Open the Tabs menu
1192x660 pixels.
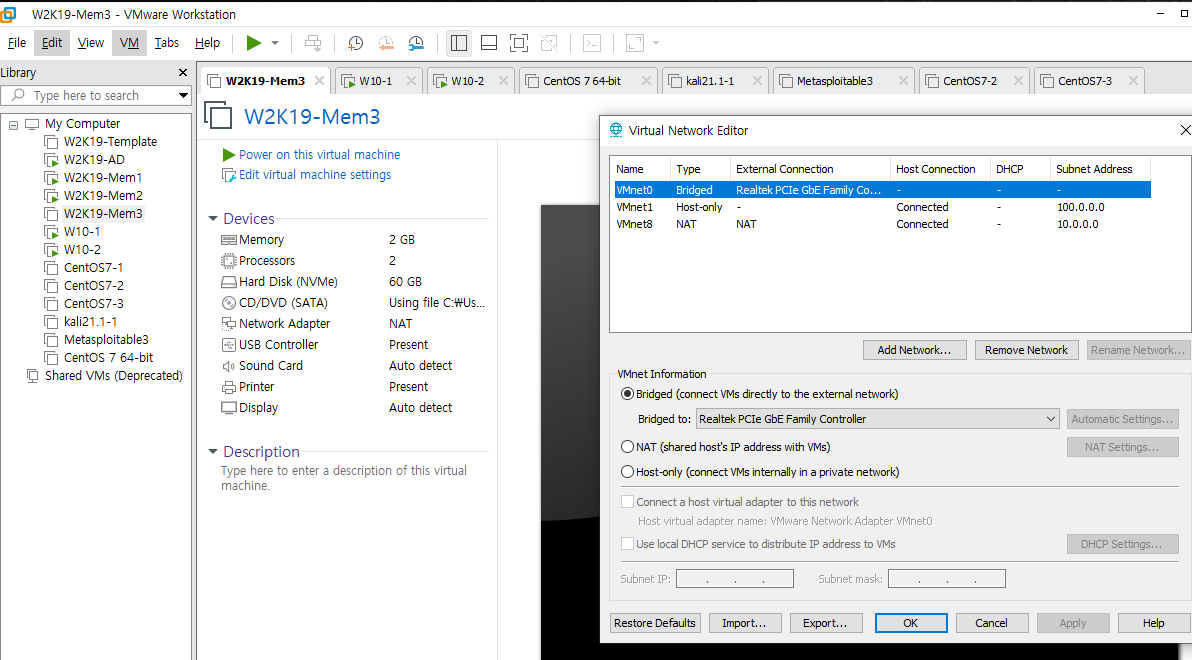point(166,43)
